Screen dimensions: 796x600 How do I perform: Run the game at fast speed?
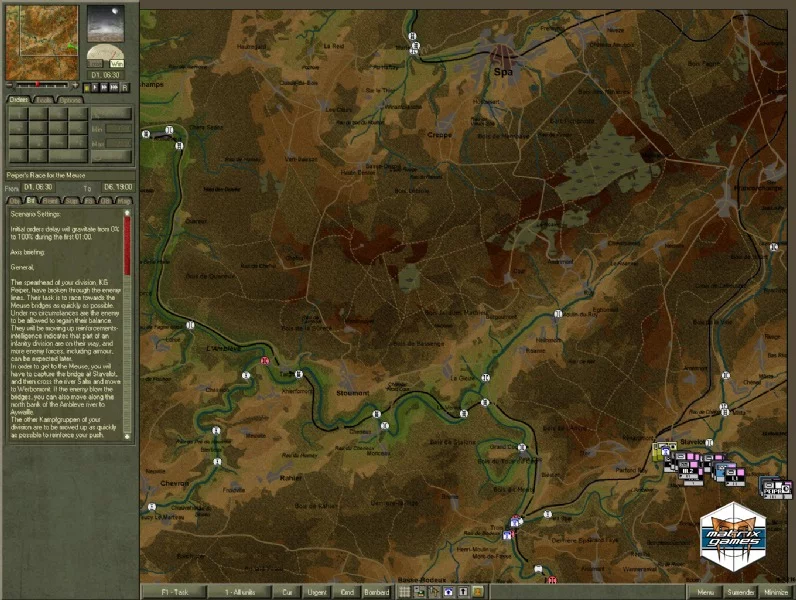click(x=105, y=88)
